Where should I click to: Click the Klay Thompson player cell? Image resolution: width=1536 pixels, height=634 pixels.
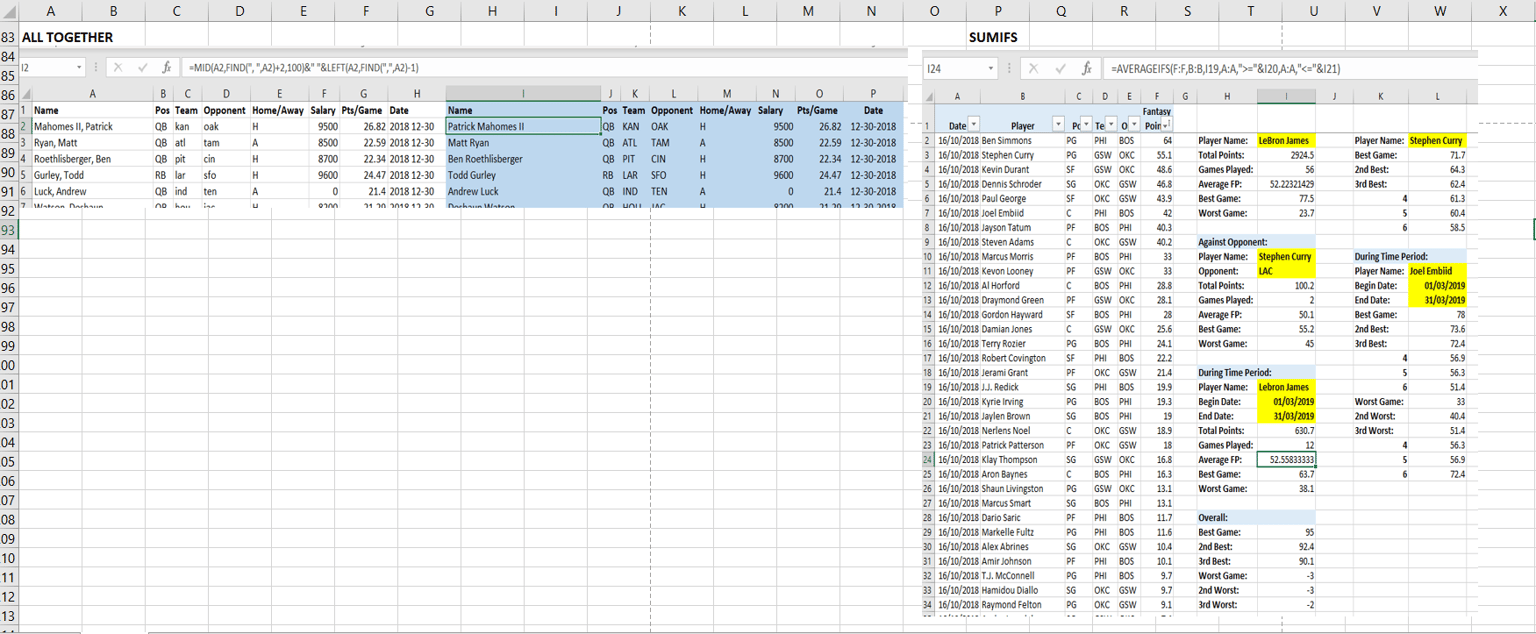click(1024, 459)
